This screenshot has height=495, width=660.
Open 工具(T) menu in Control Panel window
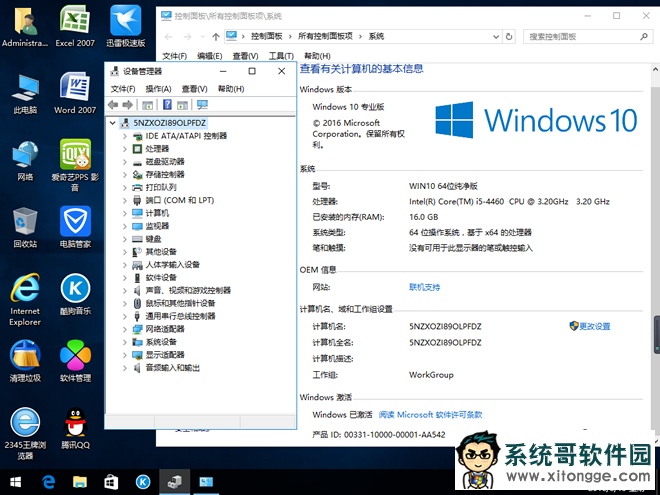pyautogui.click(x=281, y=56)
